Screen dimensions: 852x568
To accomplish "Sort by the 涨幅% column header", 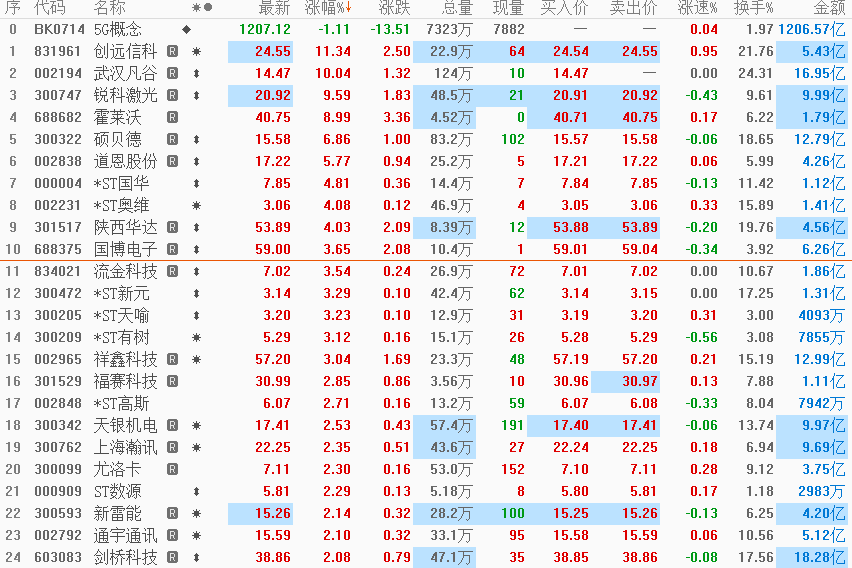I will (328, 8).
